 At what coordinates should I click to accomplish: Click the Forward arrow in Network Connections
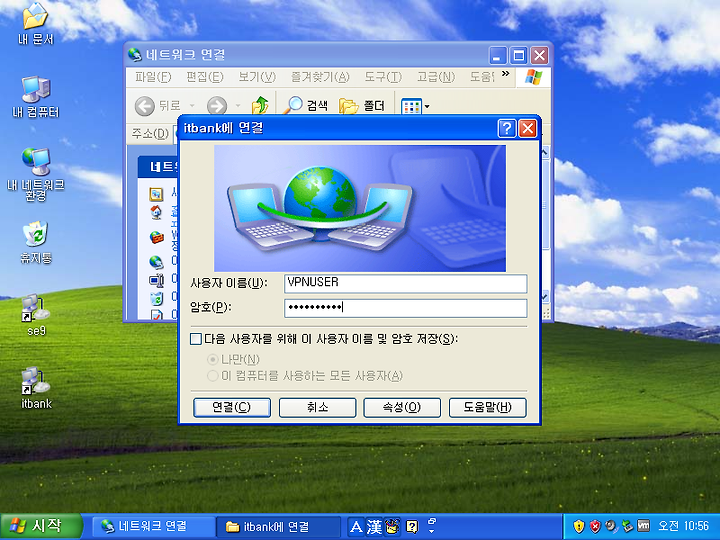pos(217,106)
